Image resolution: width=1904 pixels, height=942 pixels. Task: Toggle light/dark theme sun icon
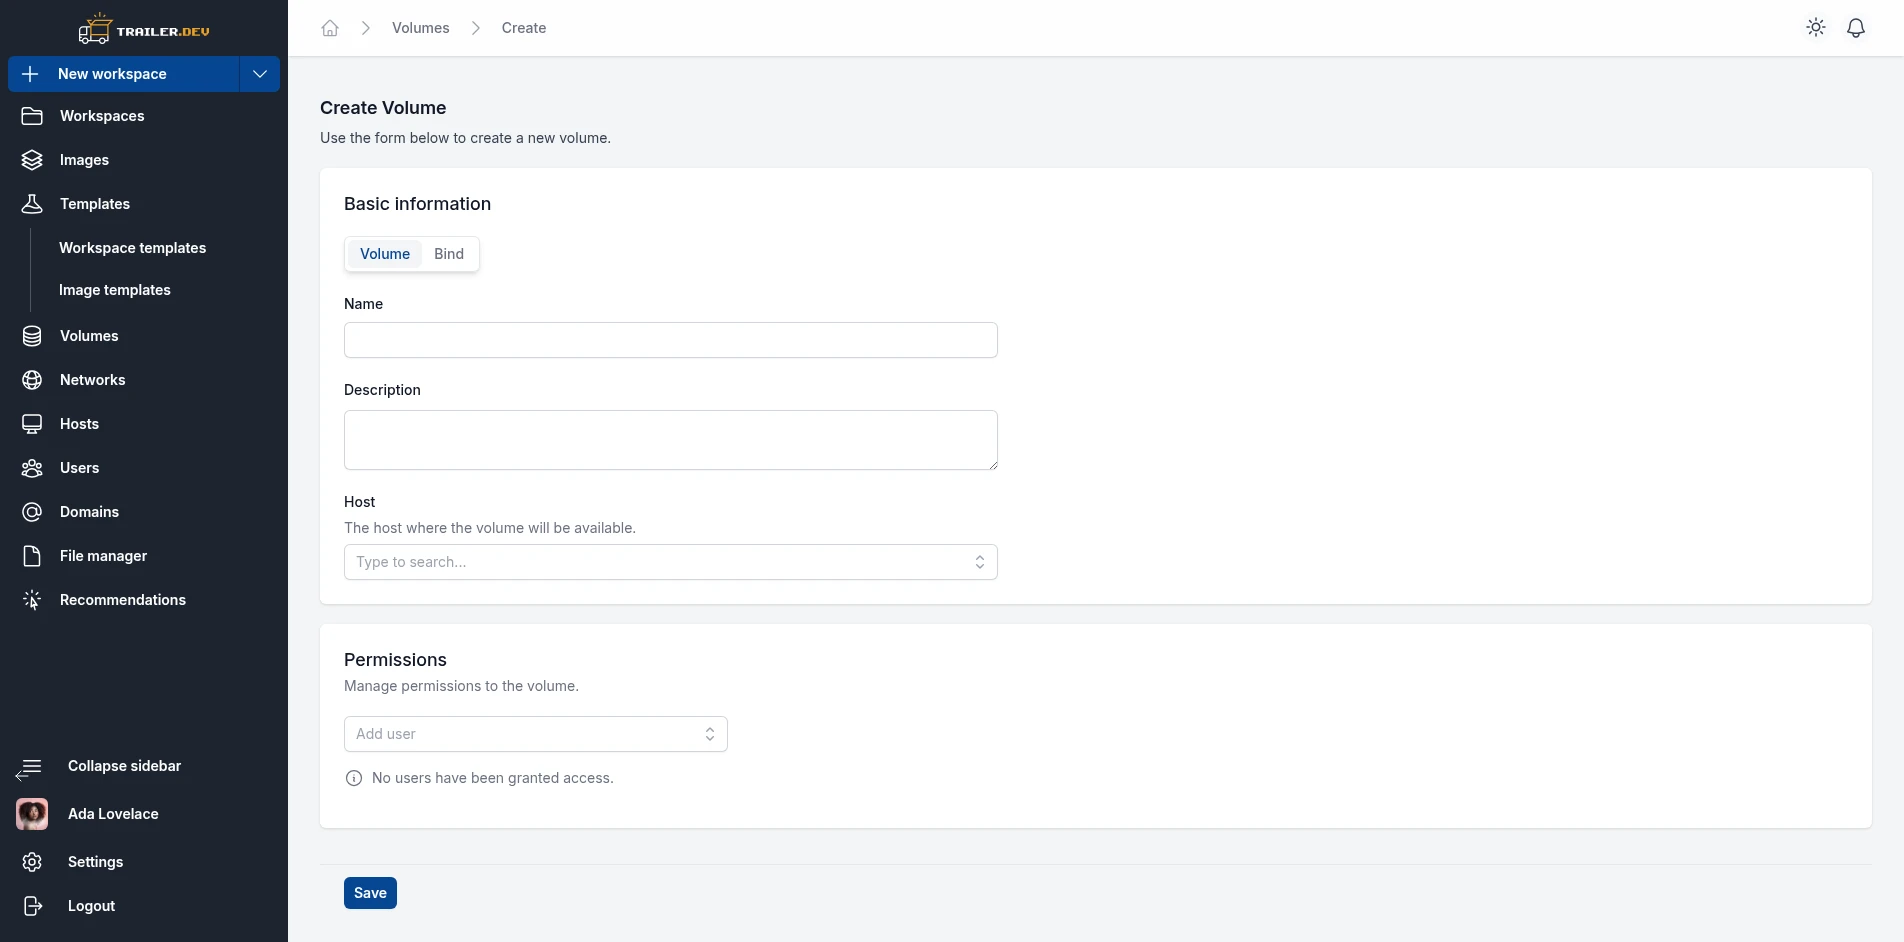pos(1816,28)
